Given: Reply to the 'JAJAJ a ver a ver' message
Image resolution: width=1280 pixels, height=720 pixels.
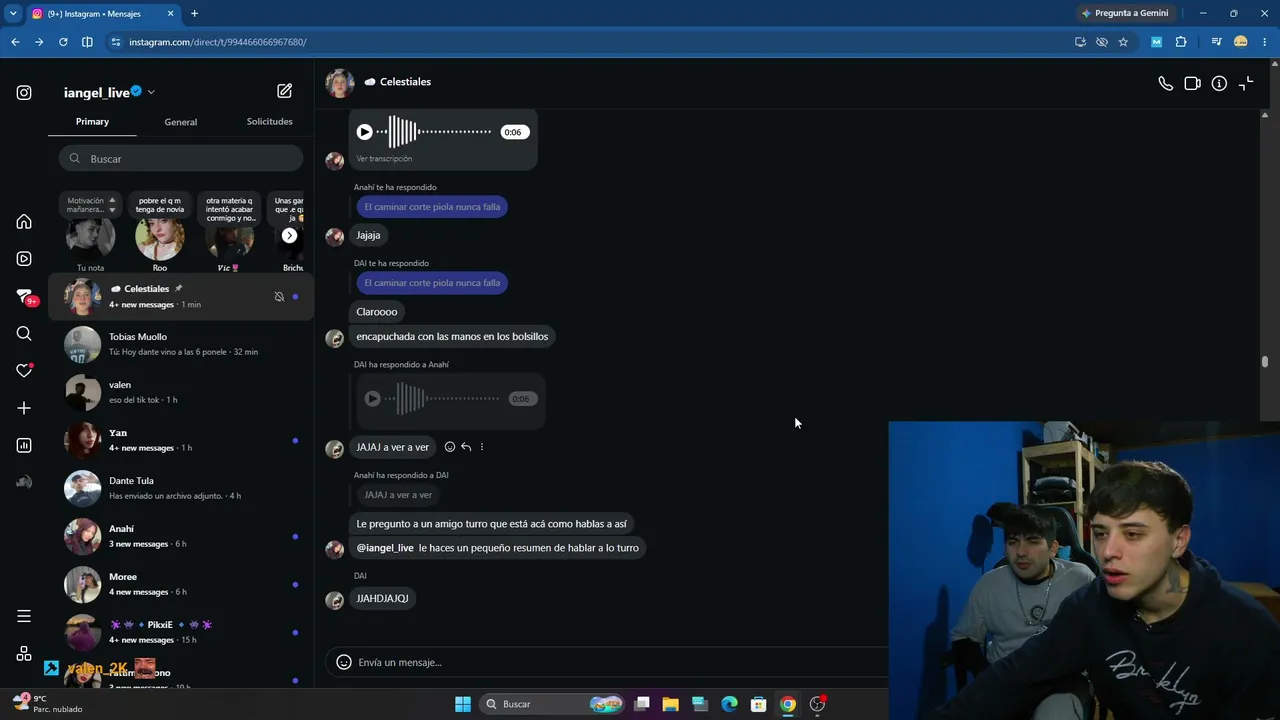Looking at the screenshot, I should coord(466,447).
